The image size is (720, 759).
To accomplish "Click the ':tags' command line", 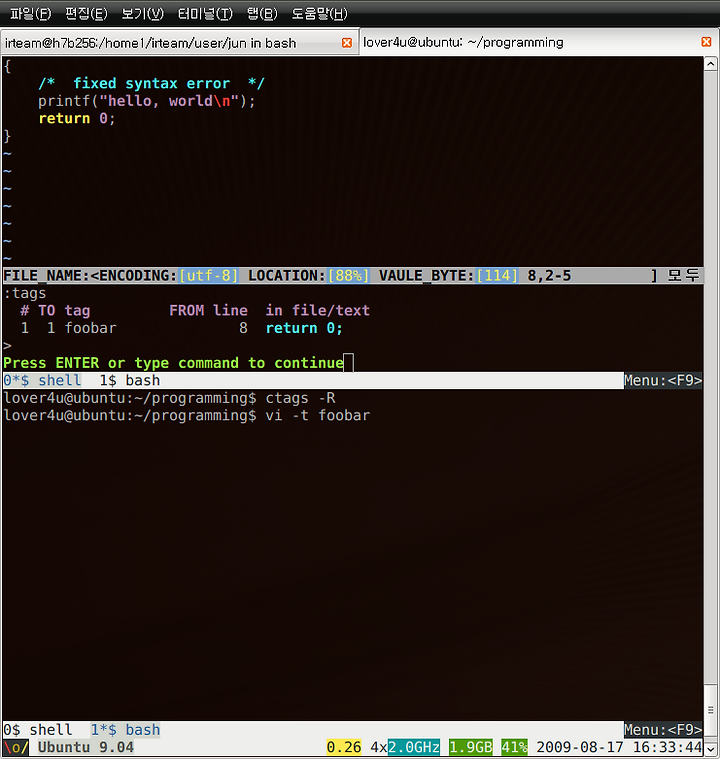I will click(25, 293).
